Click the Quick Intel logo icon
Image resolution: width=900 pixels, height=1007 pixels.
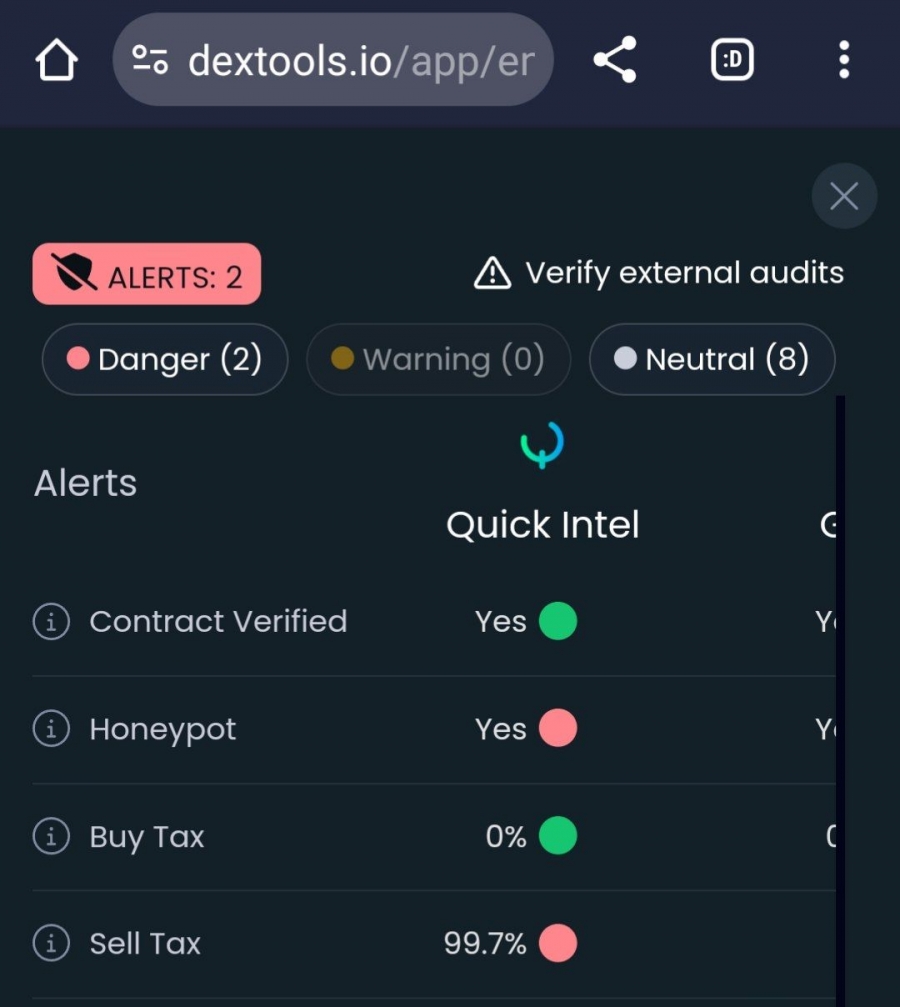coord(542,444)
